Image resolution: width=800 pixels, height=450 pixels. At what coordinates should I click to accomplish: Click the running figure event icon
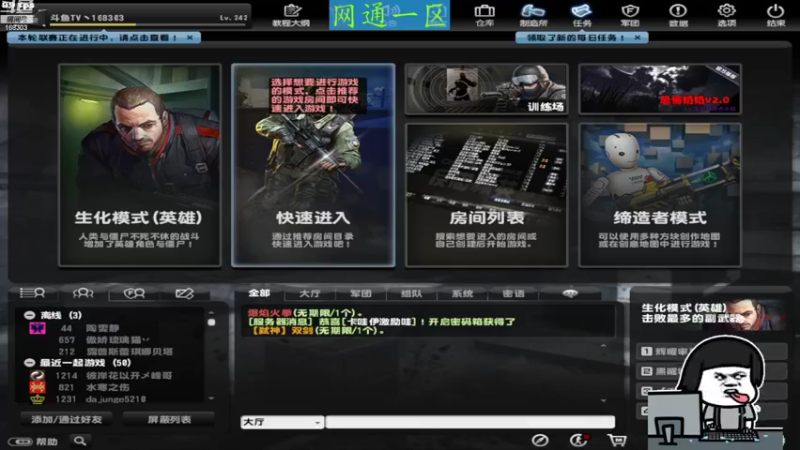[579, 440]
